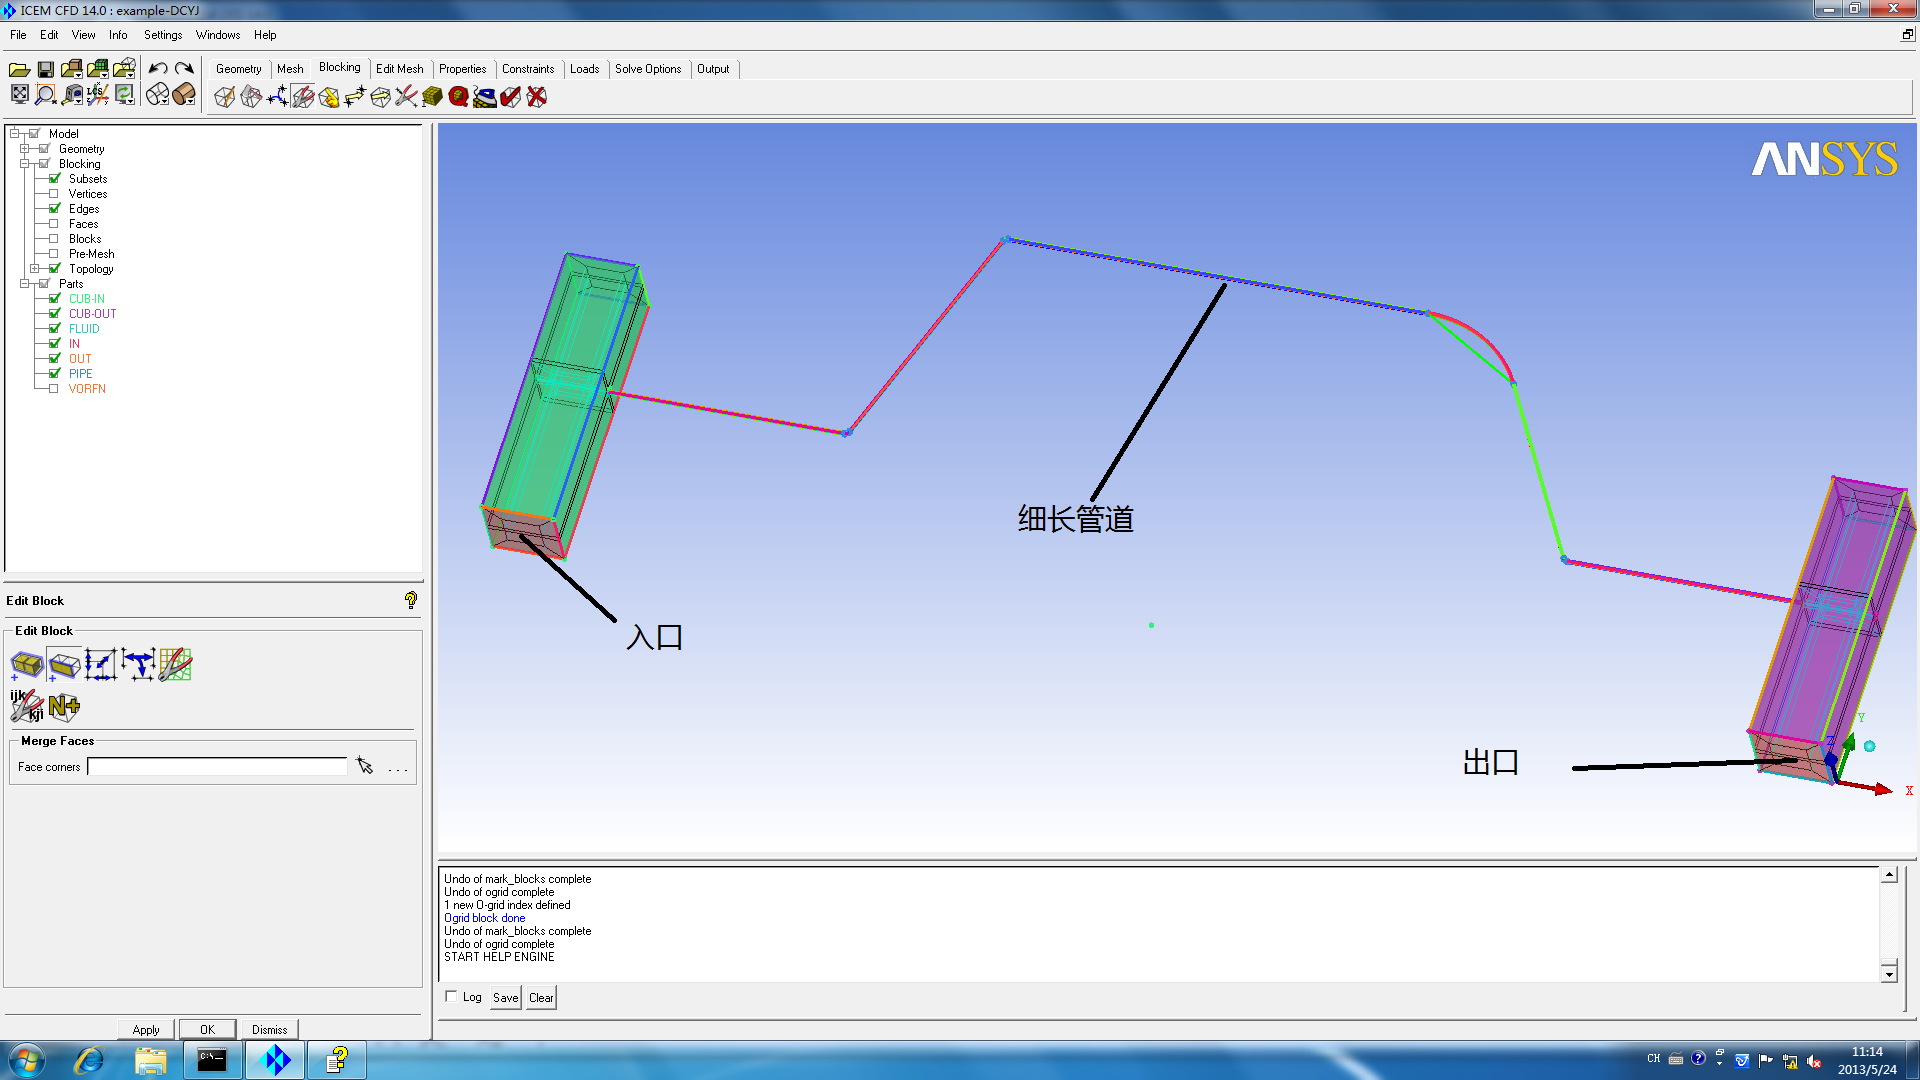
Task: Open the Settings menu
Action: (162, 35)
